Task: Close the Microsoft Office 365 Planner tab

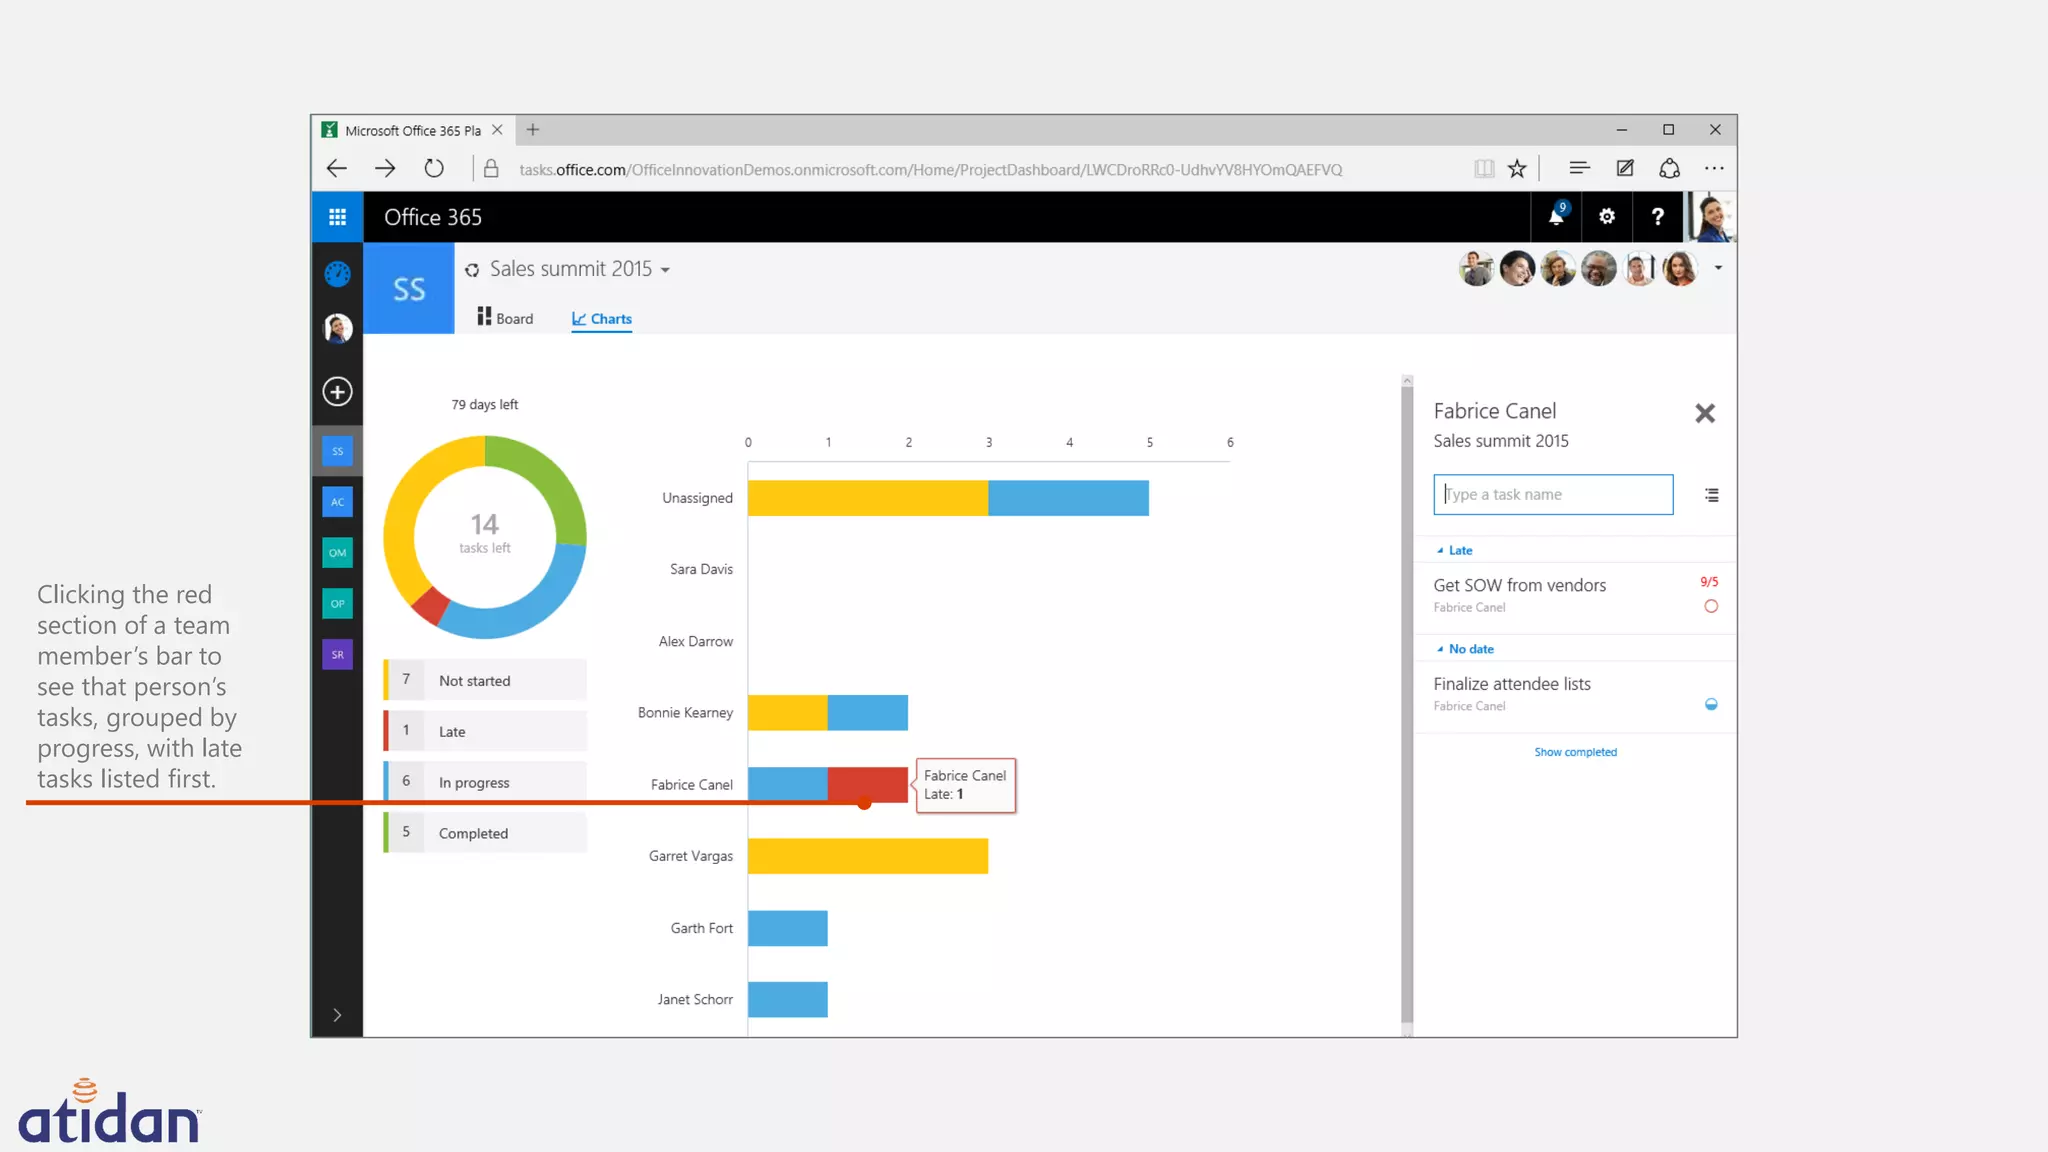Action: pyautogui.click(x=497, y=130)
